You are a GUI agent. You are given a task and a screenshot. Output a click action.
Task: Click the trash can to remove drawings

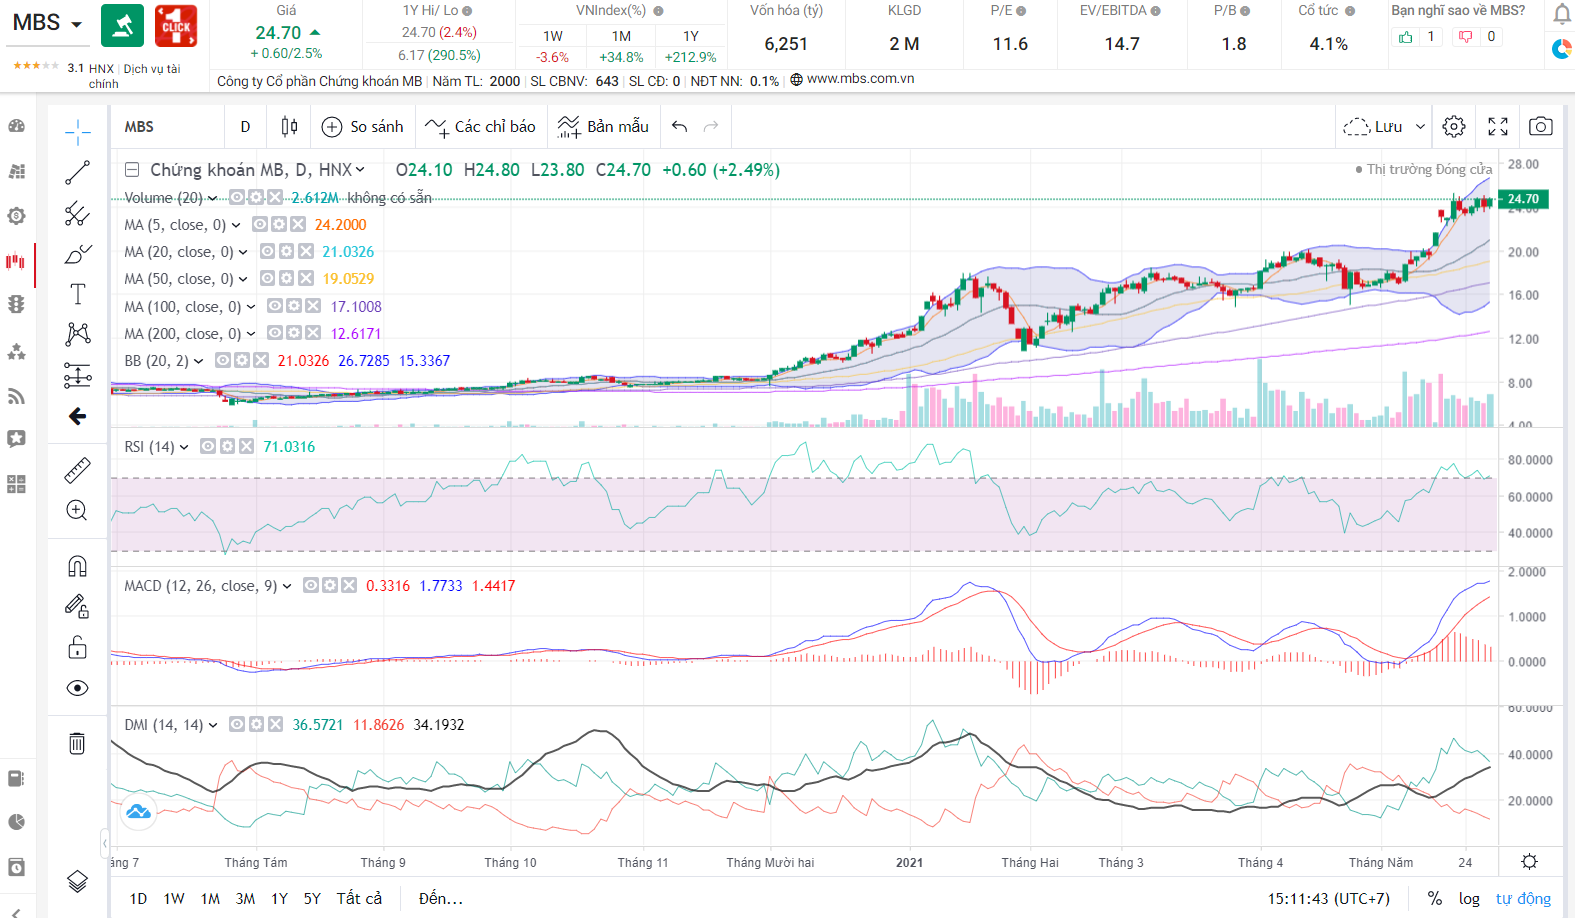tap(77, 743)
